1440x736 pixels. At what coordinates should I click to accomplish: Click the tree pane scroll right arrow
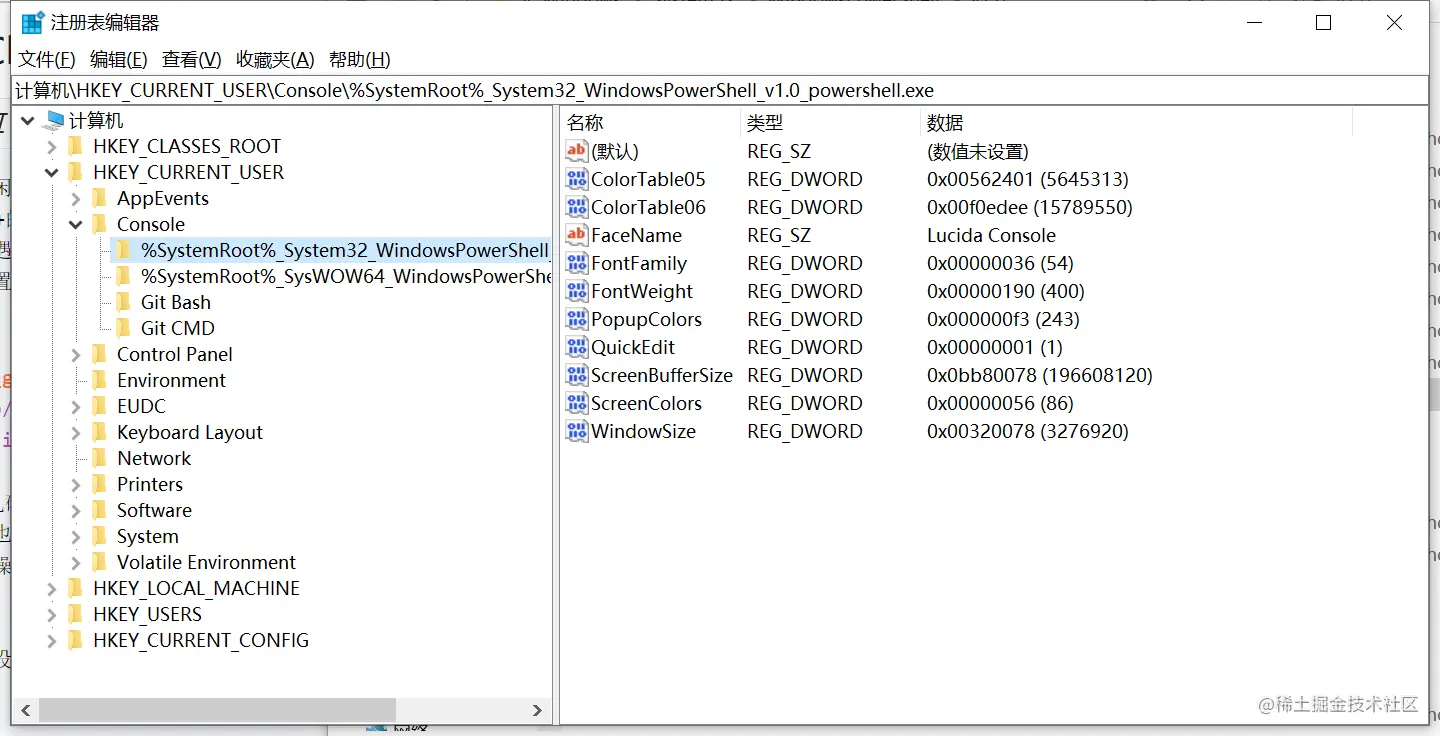[x=537, y=710]
